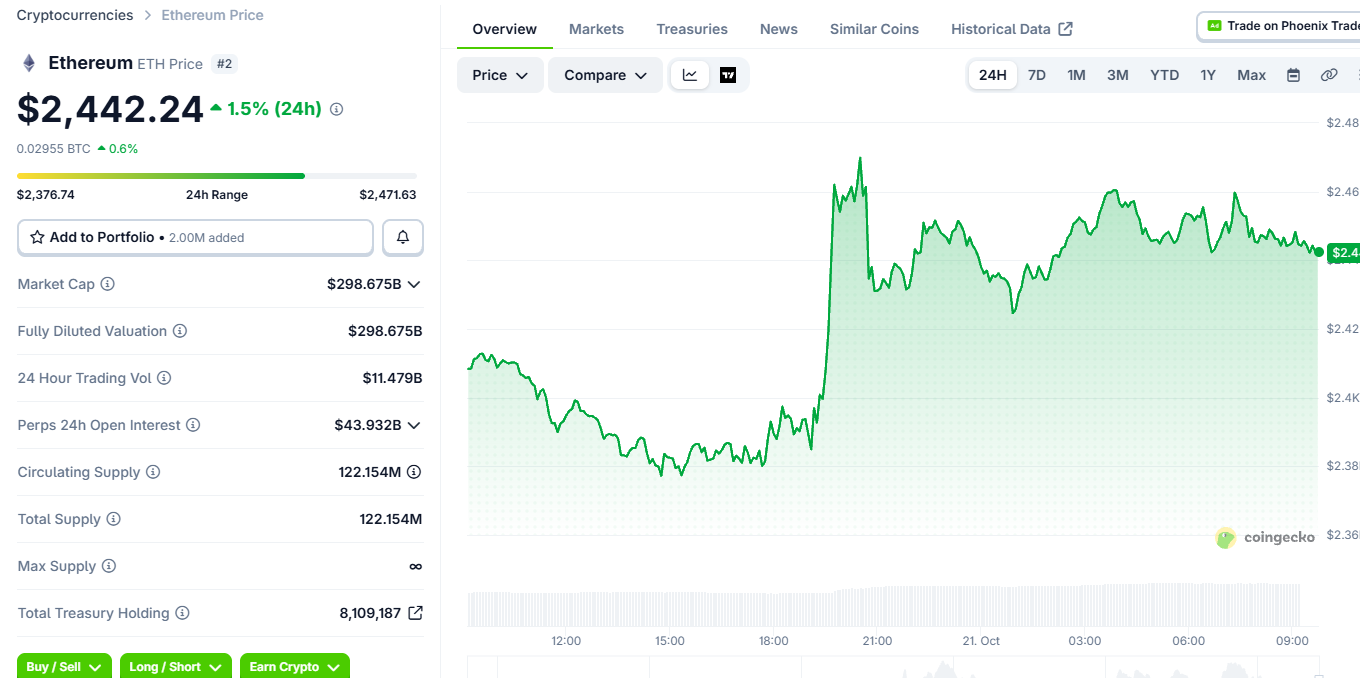
Task: Click the $298.675B Fully Diluted Valuation value
Action: [x=385, y=331]
